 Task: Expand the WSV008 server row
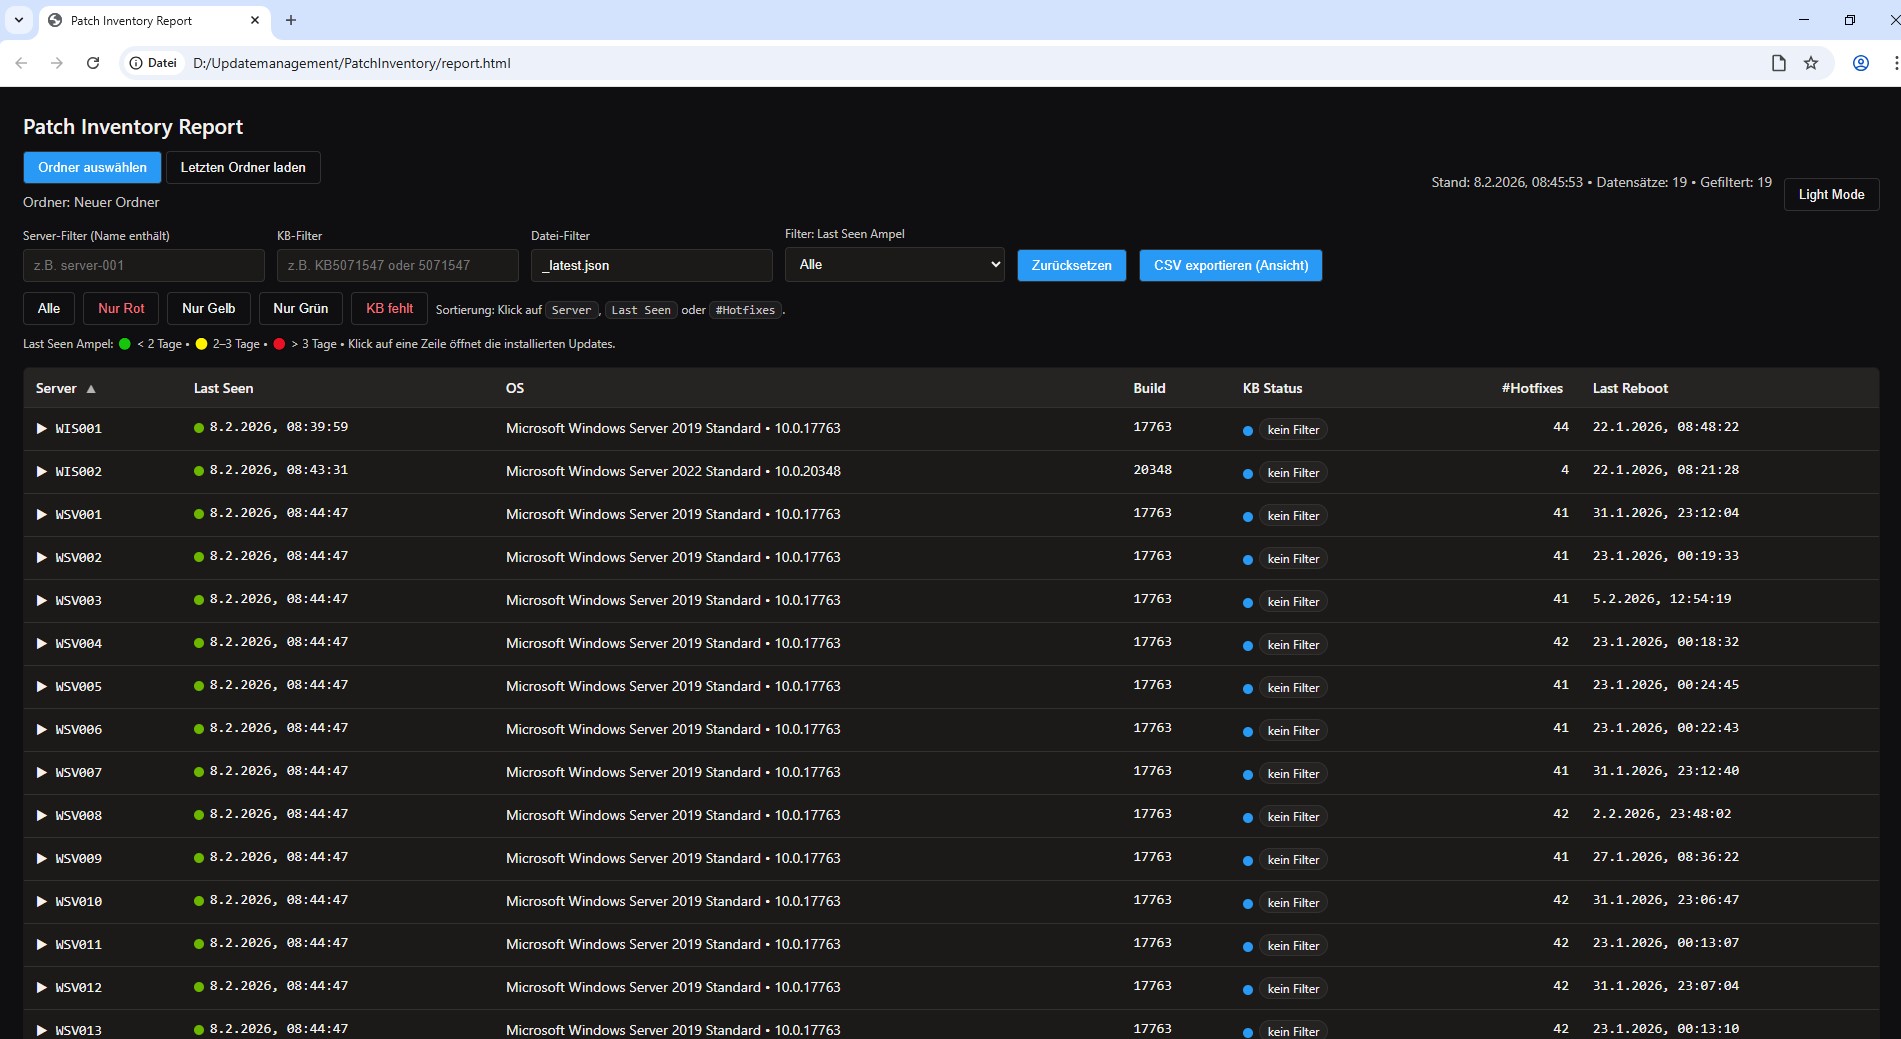(x=42, y=815)
